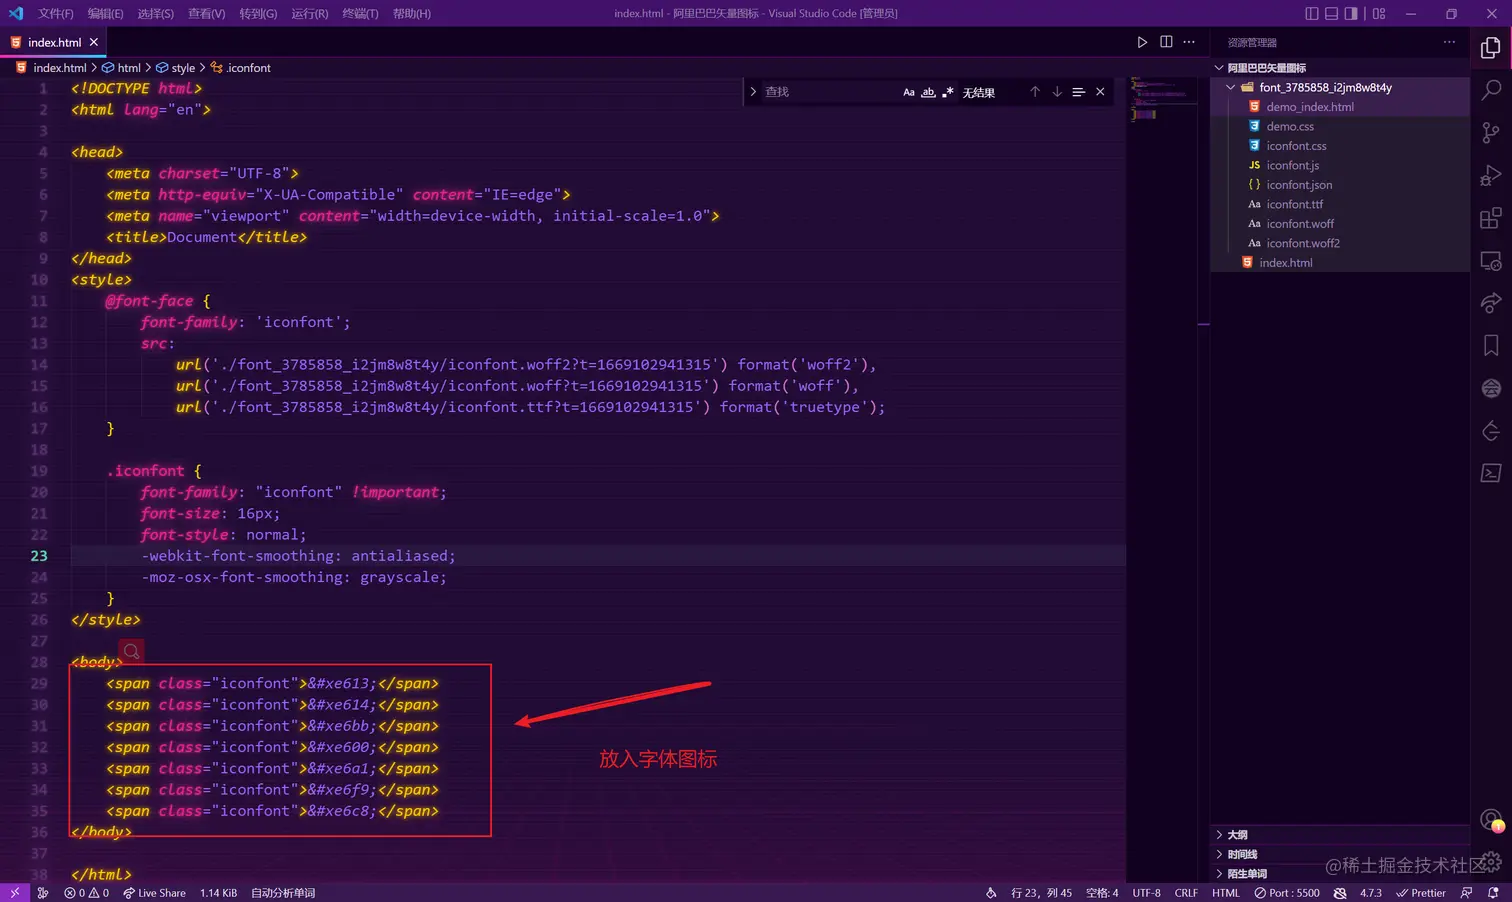Go to previous match in find widget

[x=1035, y=92]
